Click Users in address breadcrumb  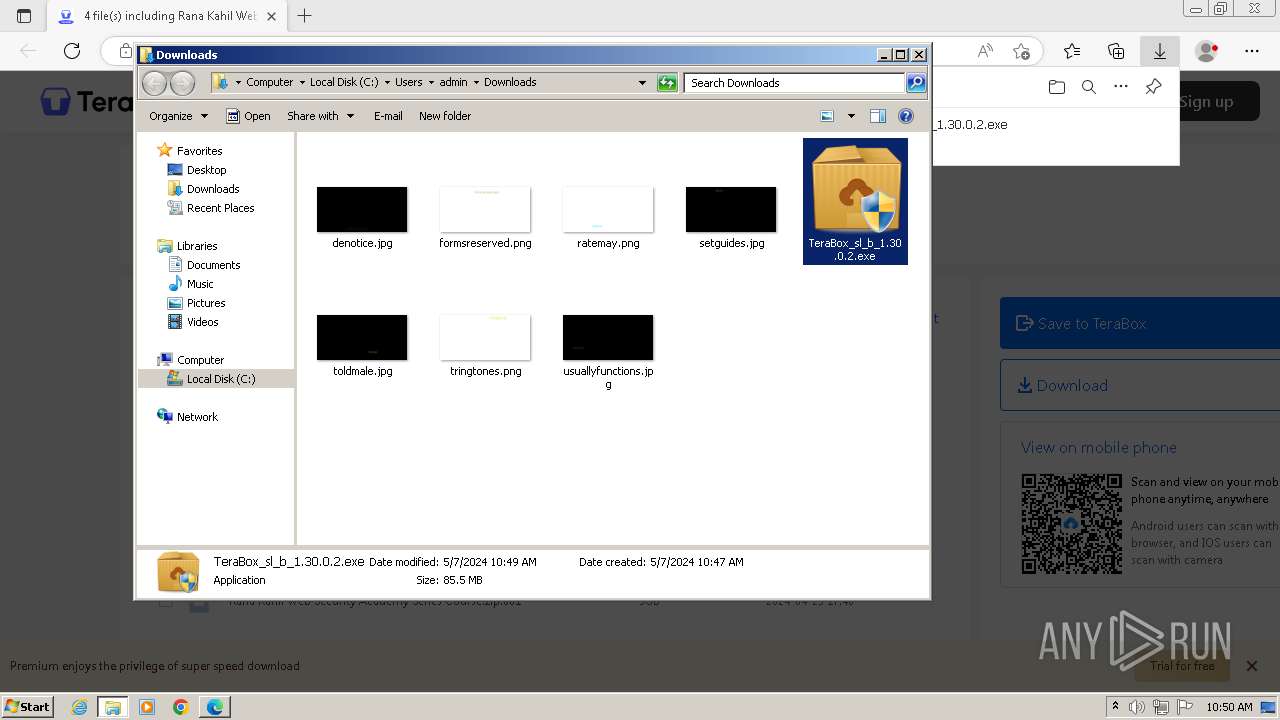click(x=408, y=83)
